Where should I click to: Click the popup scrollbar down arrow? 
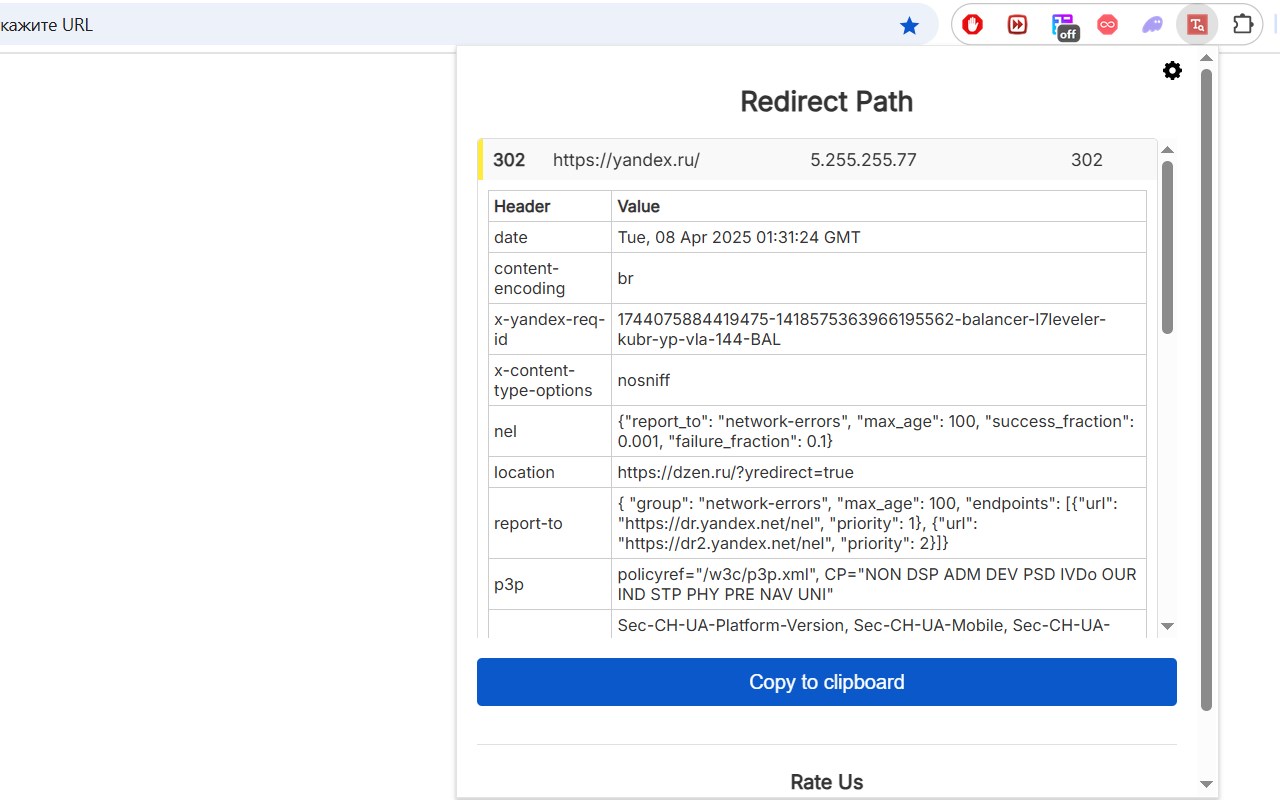[1206, 784]
